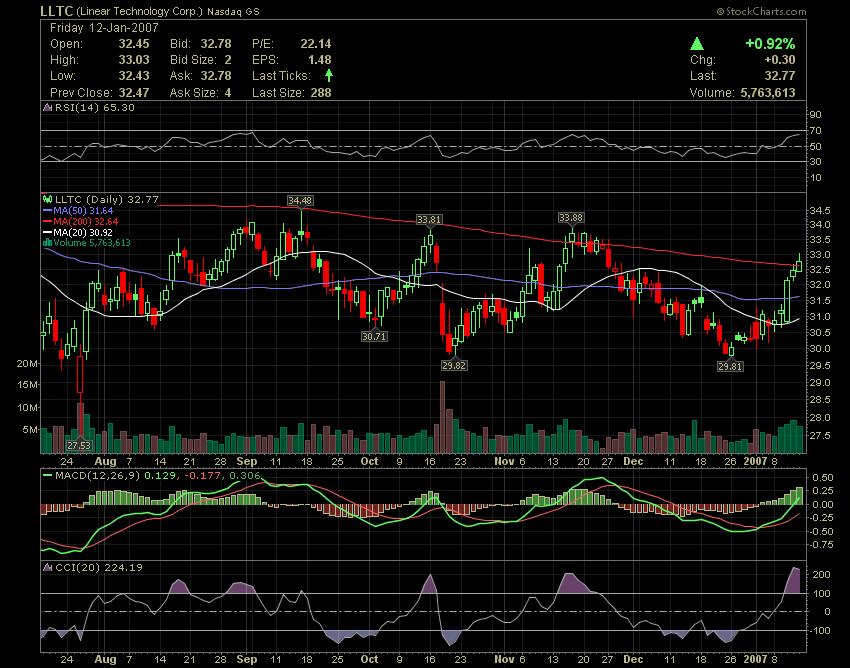Click the -0.75 level on MACD axis

tap(822, 544)
